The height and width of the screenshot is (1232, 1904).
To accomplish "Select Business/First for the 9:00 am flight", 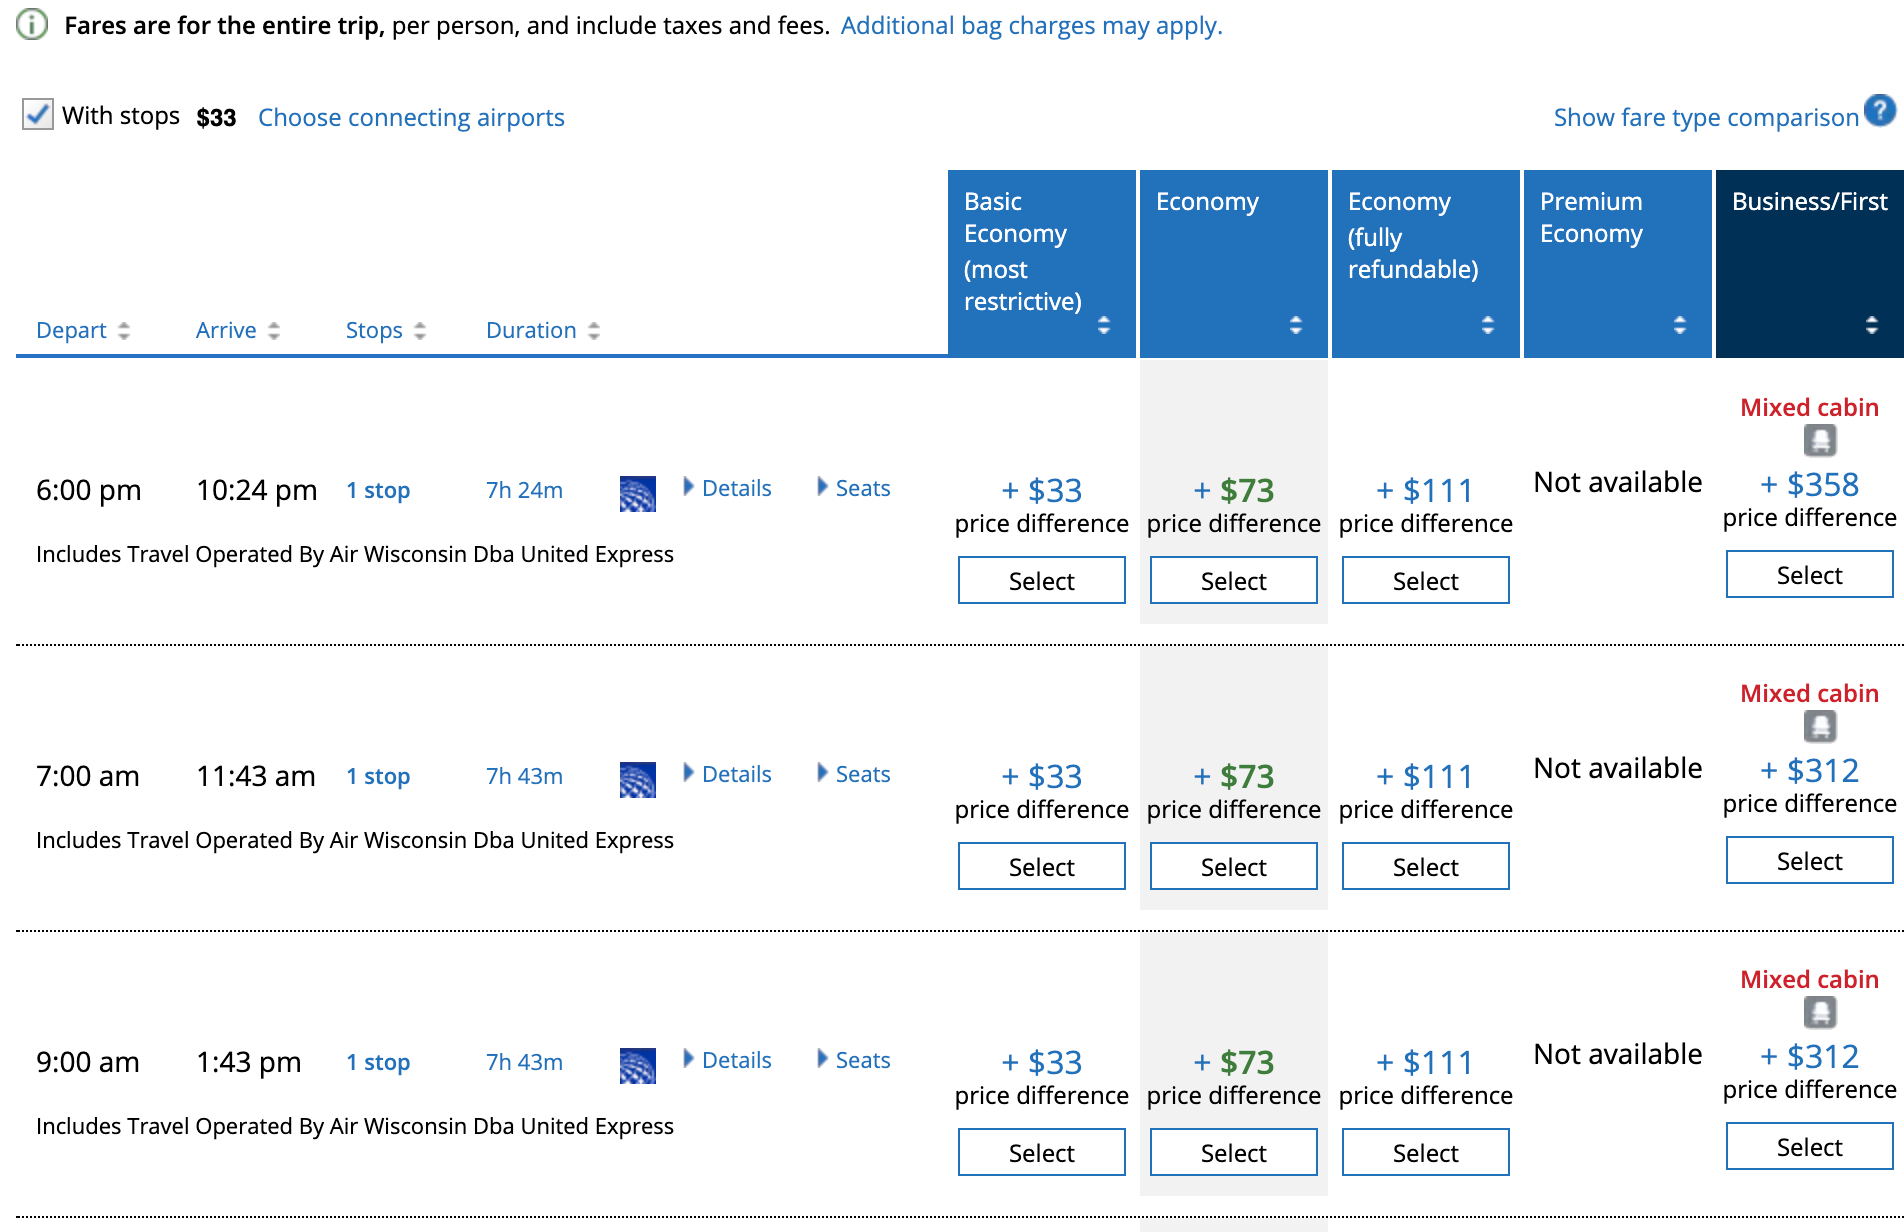I will (x=1808, y=1146).
